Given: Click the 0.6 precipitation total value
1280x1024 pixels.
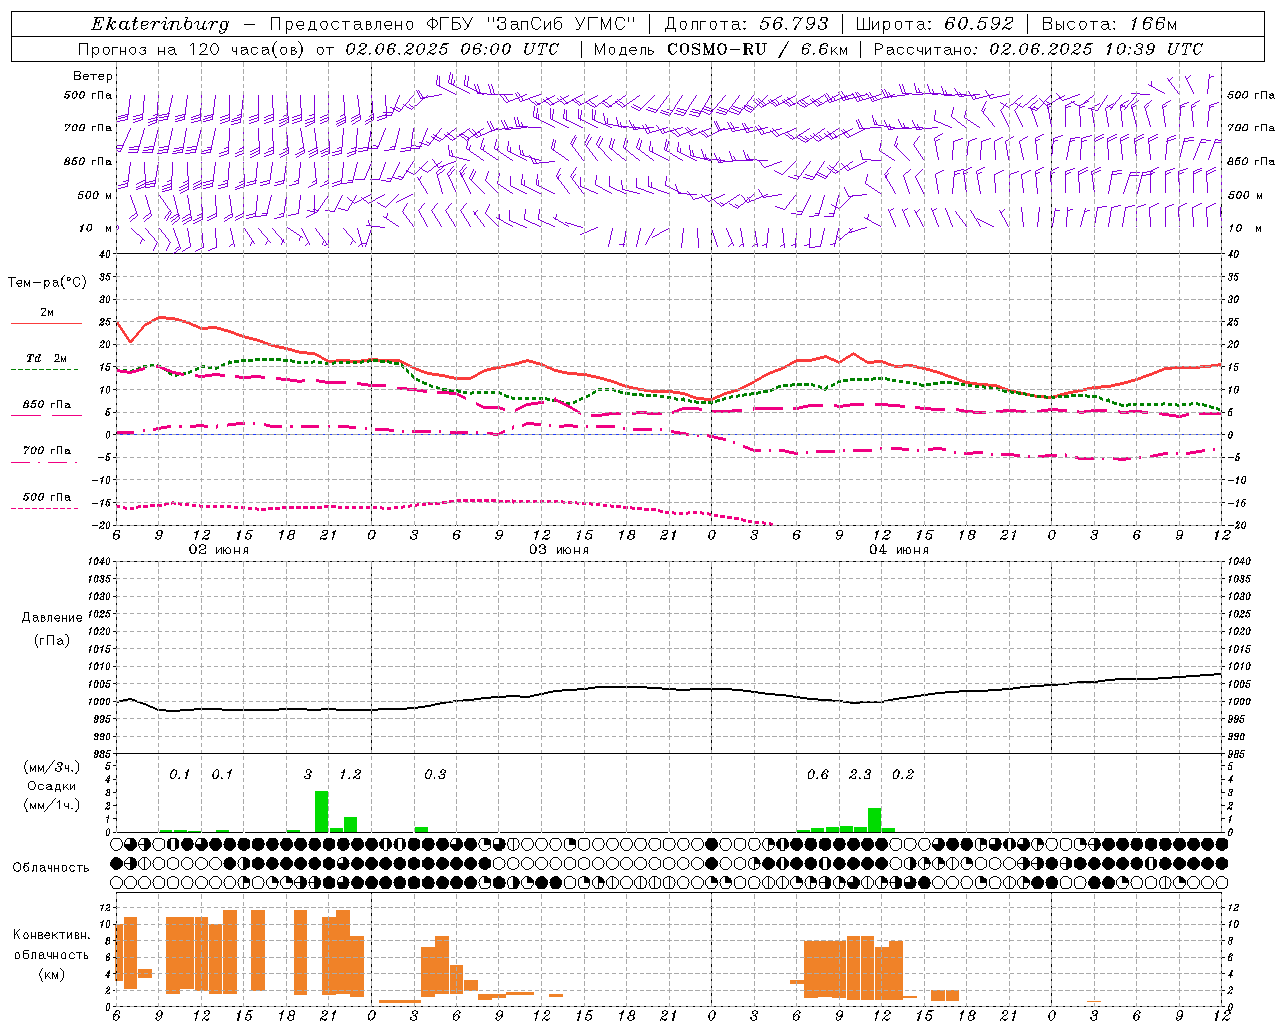Looking at the screenshot, I should pos(818,774).
